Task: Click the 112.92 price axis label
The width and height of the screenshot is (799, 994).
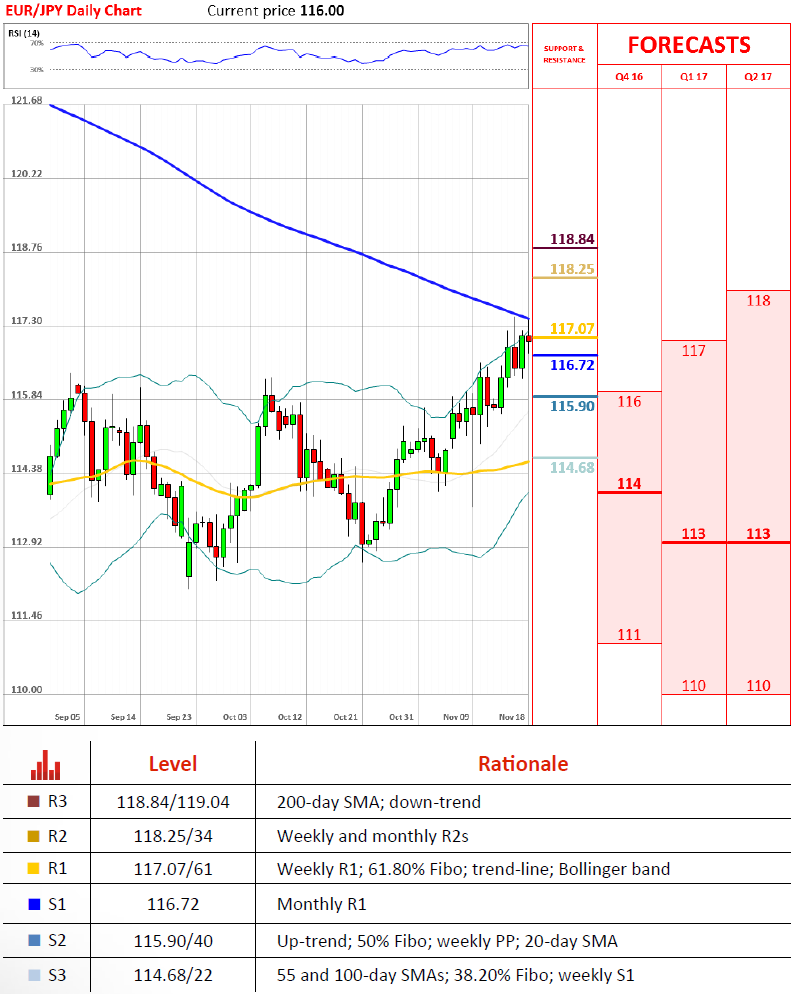Action: (x=27, y=542)
